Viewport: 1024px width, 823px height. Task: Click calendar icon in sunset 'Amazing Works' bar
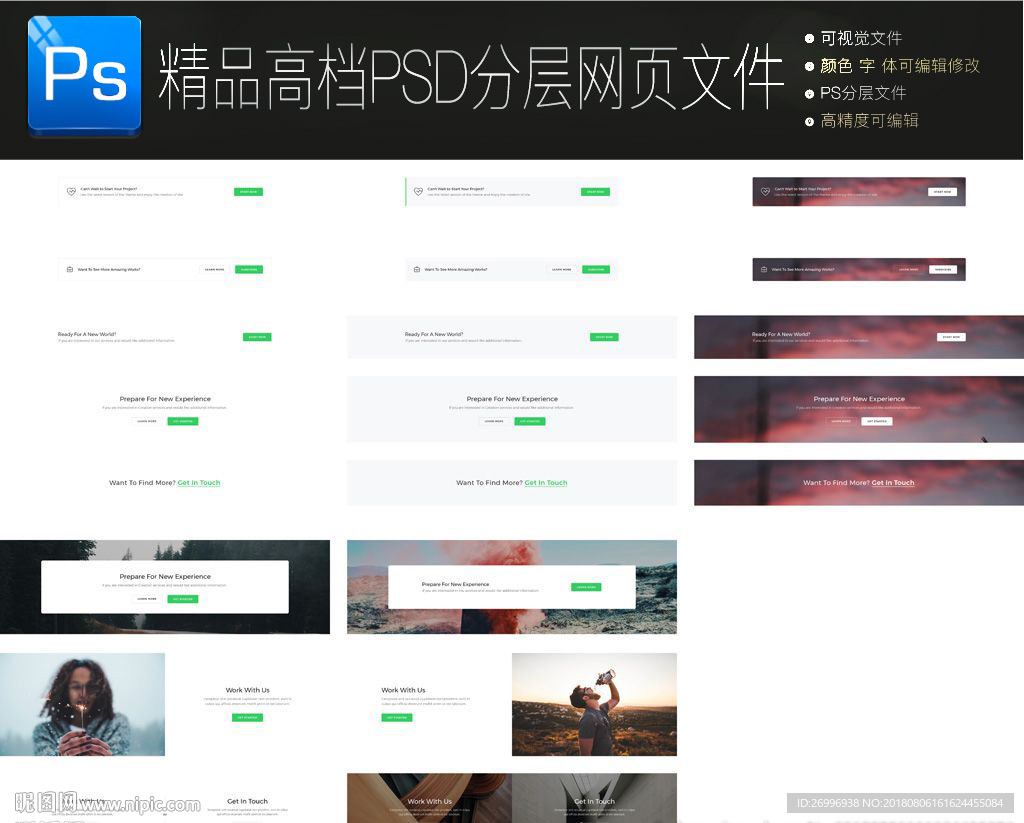[763, 269]
